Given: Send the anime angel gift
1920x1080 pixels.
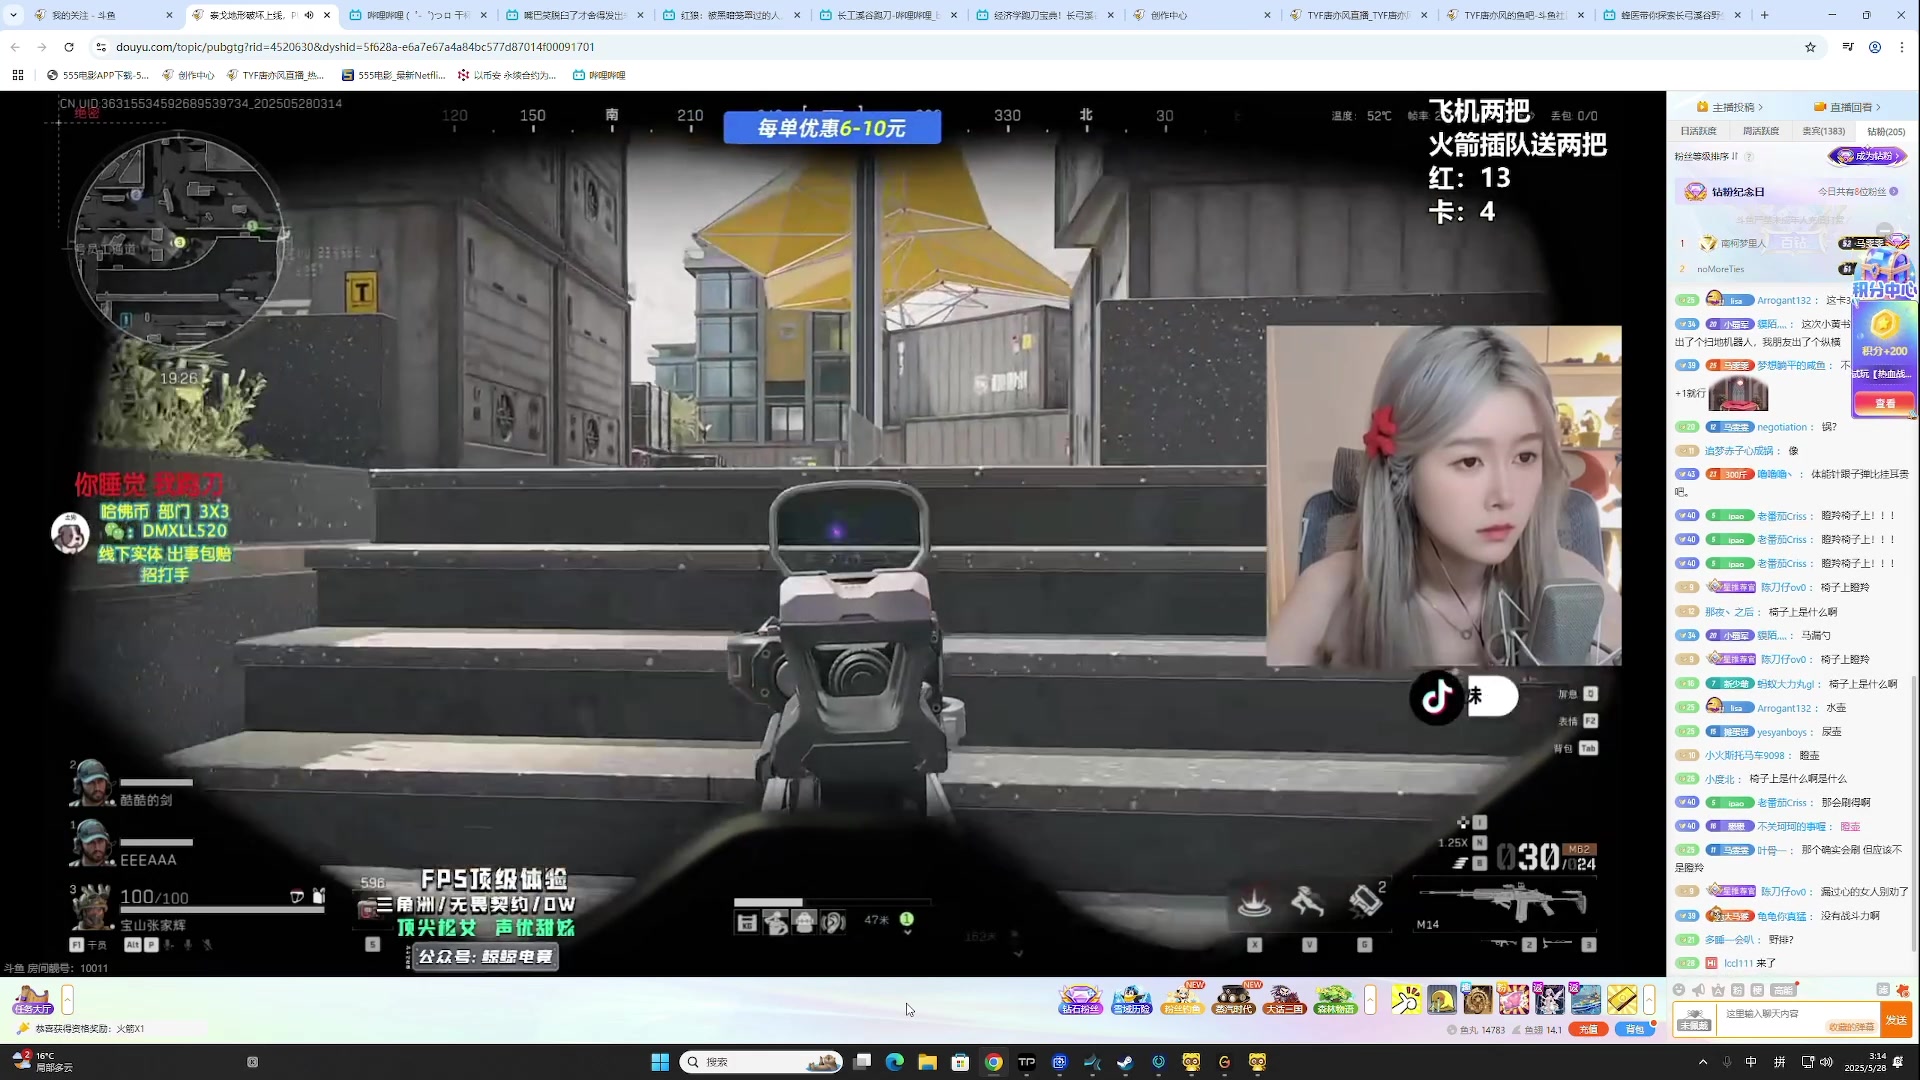Looking at the screenshot, I should pos(1550,999).
